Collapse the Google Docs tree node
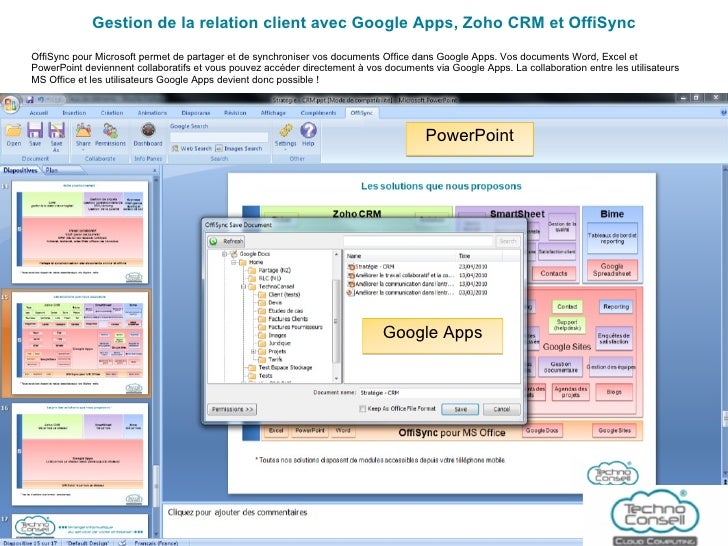The height and width of the screenshot is (546, 728). pyautogui.click(x=225, y=254)
